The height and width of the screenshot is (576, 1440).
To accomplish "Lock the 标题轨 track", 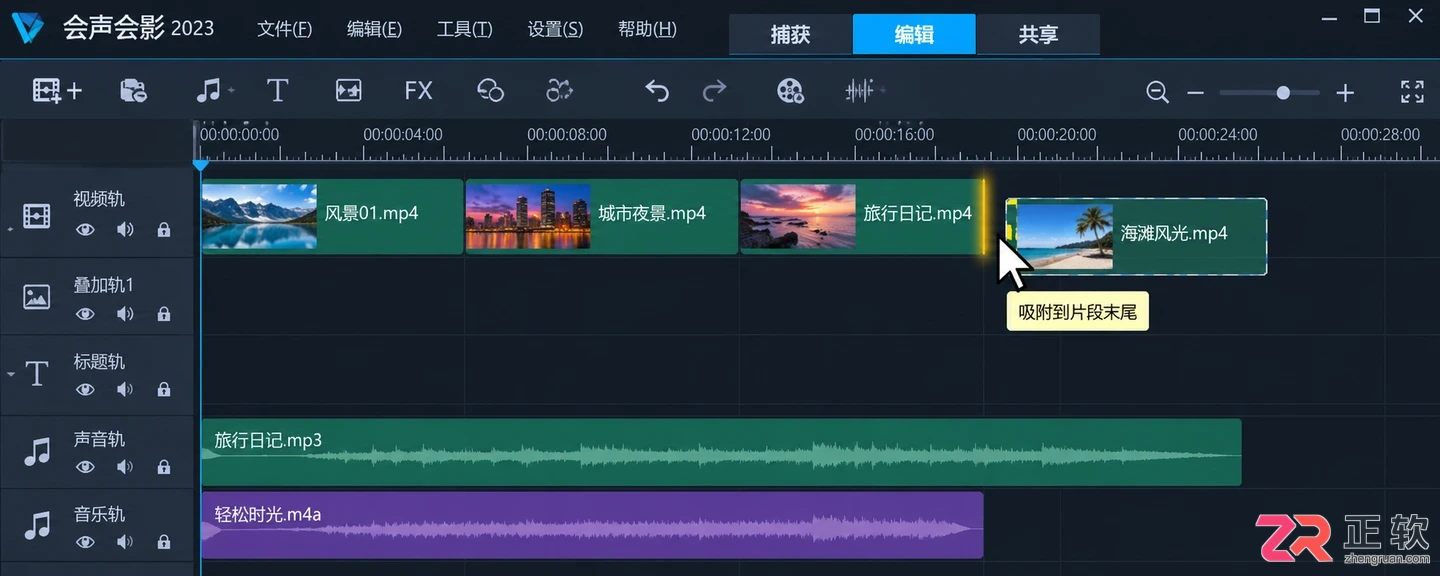I will coord(163,391).
